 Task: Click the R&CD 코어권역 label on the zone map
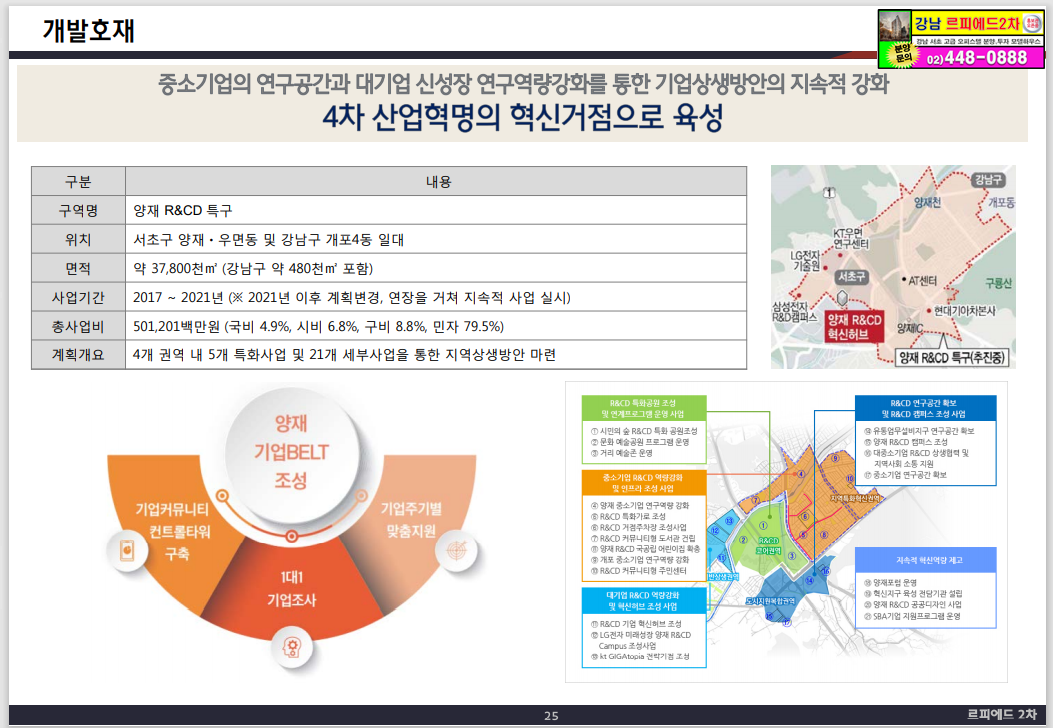[x=768, y=545]
